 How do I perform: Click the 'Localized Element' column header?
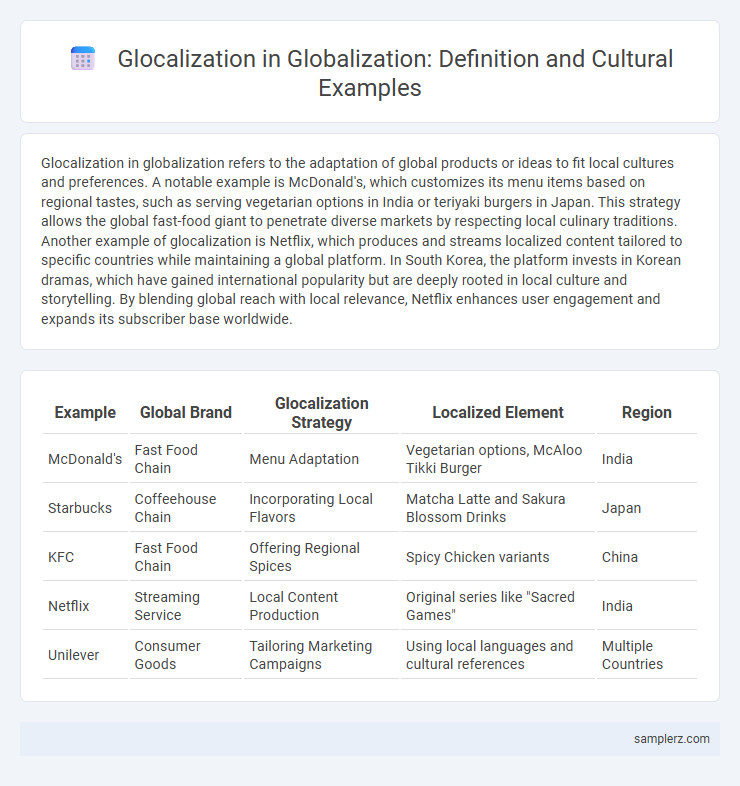click(498, 413)
